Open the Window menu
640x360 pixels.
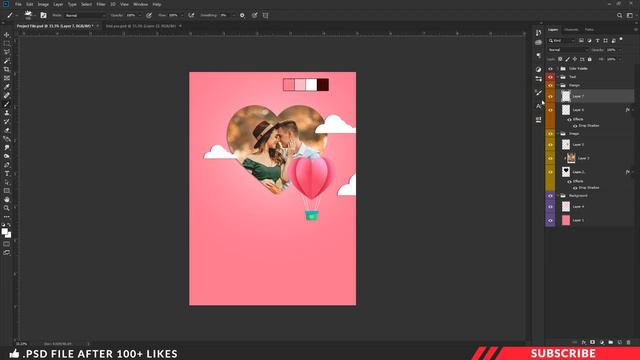(x=140, y=4)
